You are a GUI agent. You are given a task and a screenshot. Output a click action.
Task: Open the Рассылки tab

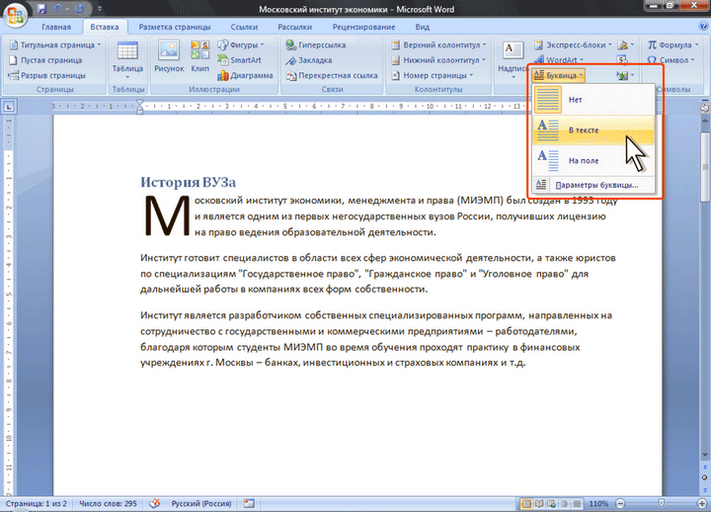pyautogui.click(x=295, y=27)
